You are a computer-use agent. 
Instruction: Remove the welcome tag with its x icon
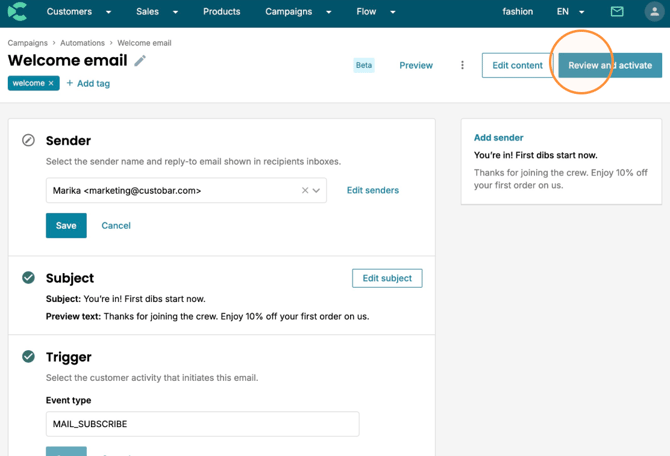pyautogui.click(x=51, y=83)
